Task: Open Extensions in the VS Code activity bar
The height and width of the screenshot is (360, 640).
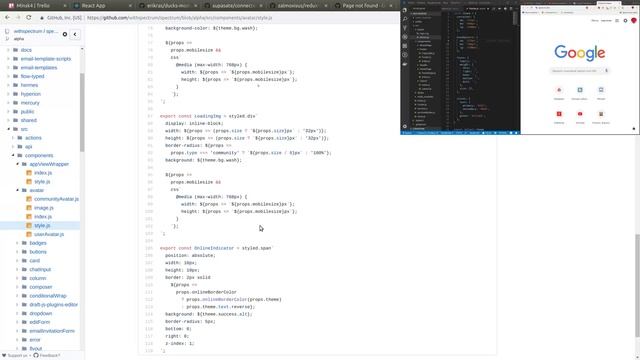Action: (x=405, y=46)
